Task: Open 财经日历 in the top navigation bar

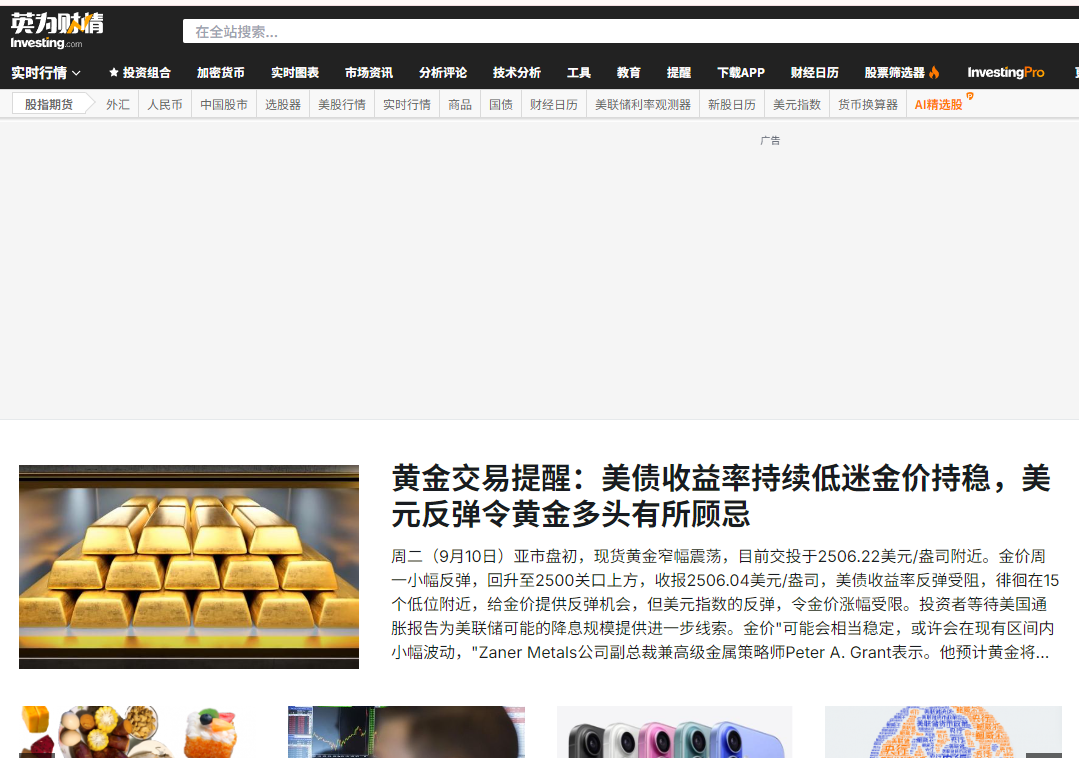Action: [x=815, y=73]
